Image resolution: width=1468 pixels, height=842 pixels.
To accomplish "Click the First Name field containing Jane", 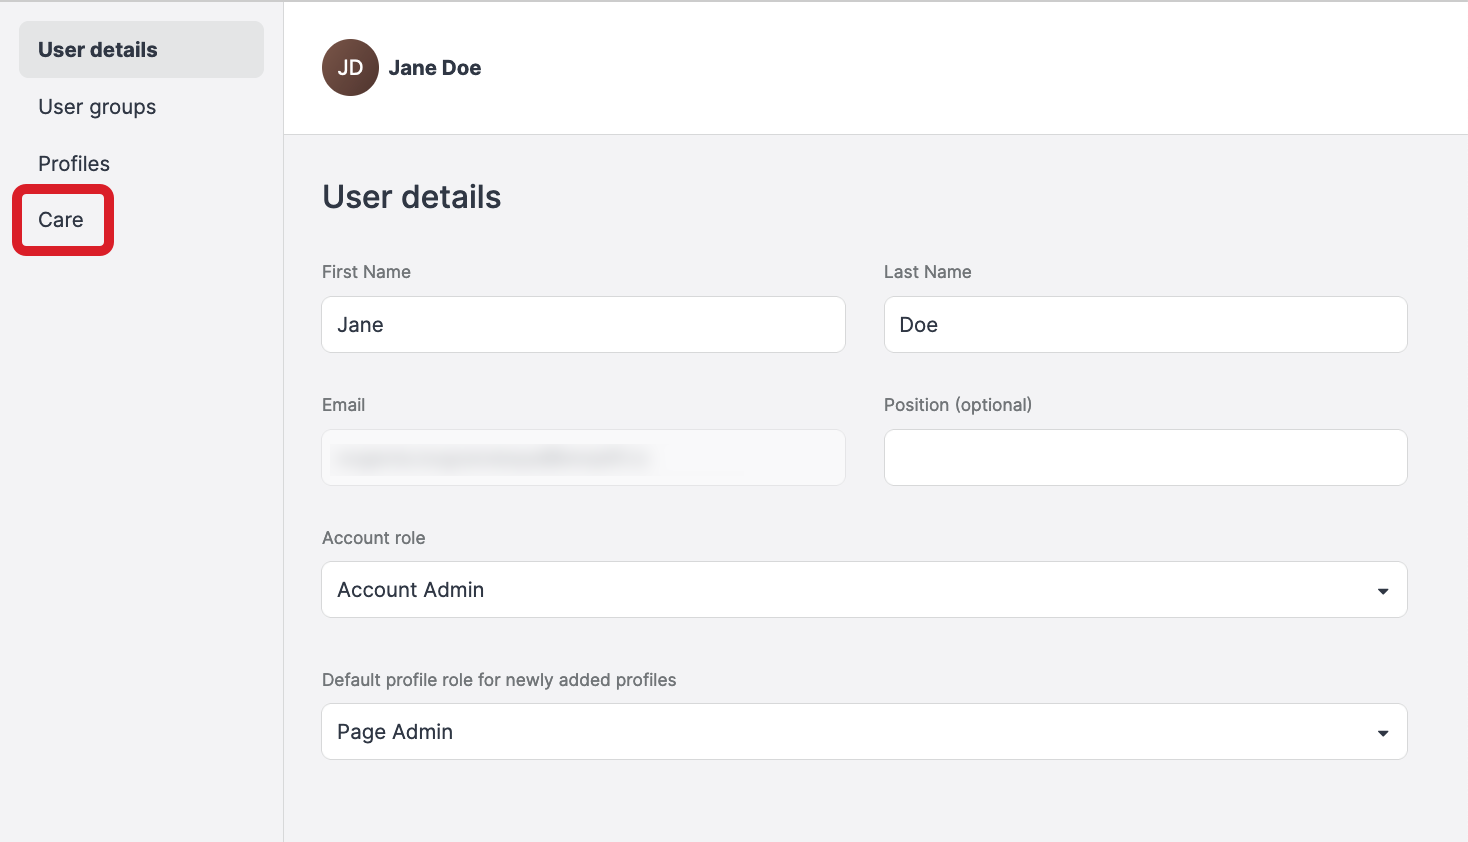I will 583,325.
